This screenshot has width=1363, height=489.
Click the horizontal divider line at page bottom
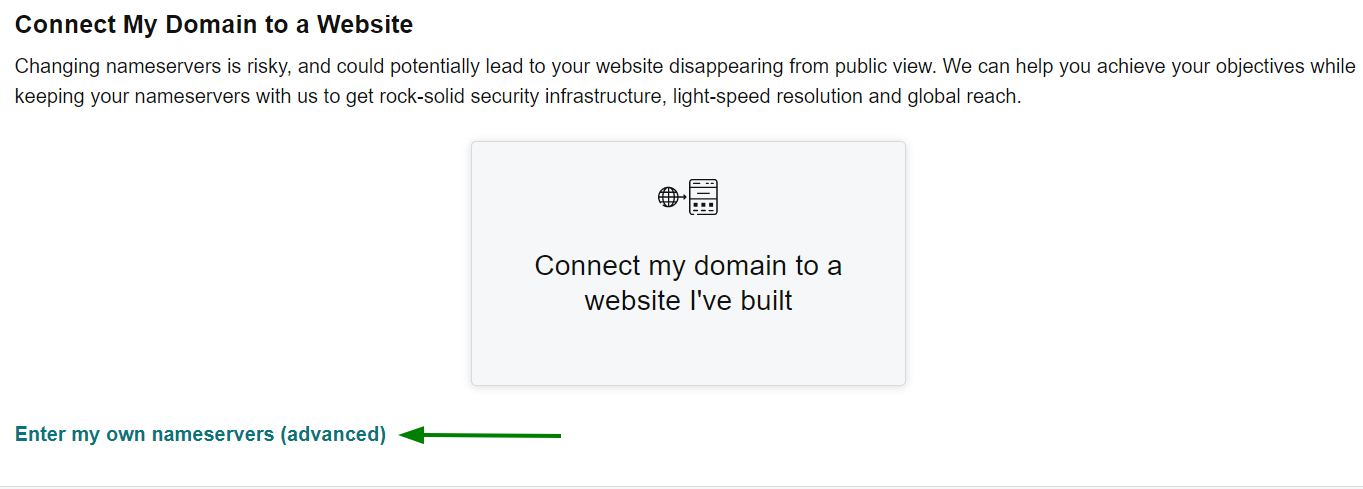pos(681,487)
